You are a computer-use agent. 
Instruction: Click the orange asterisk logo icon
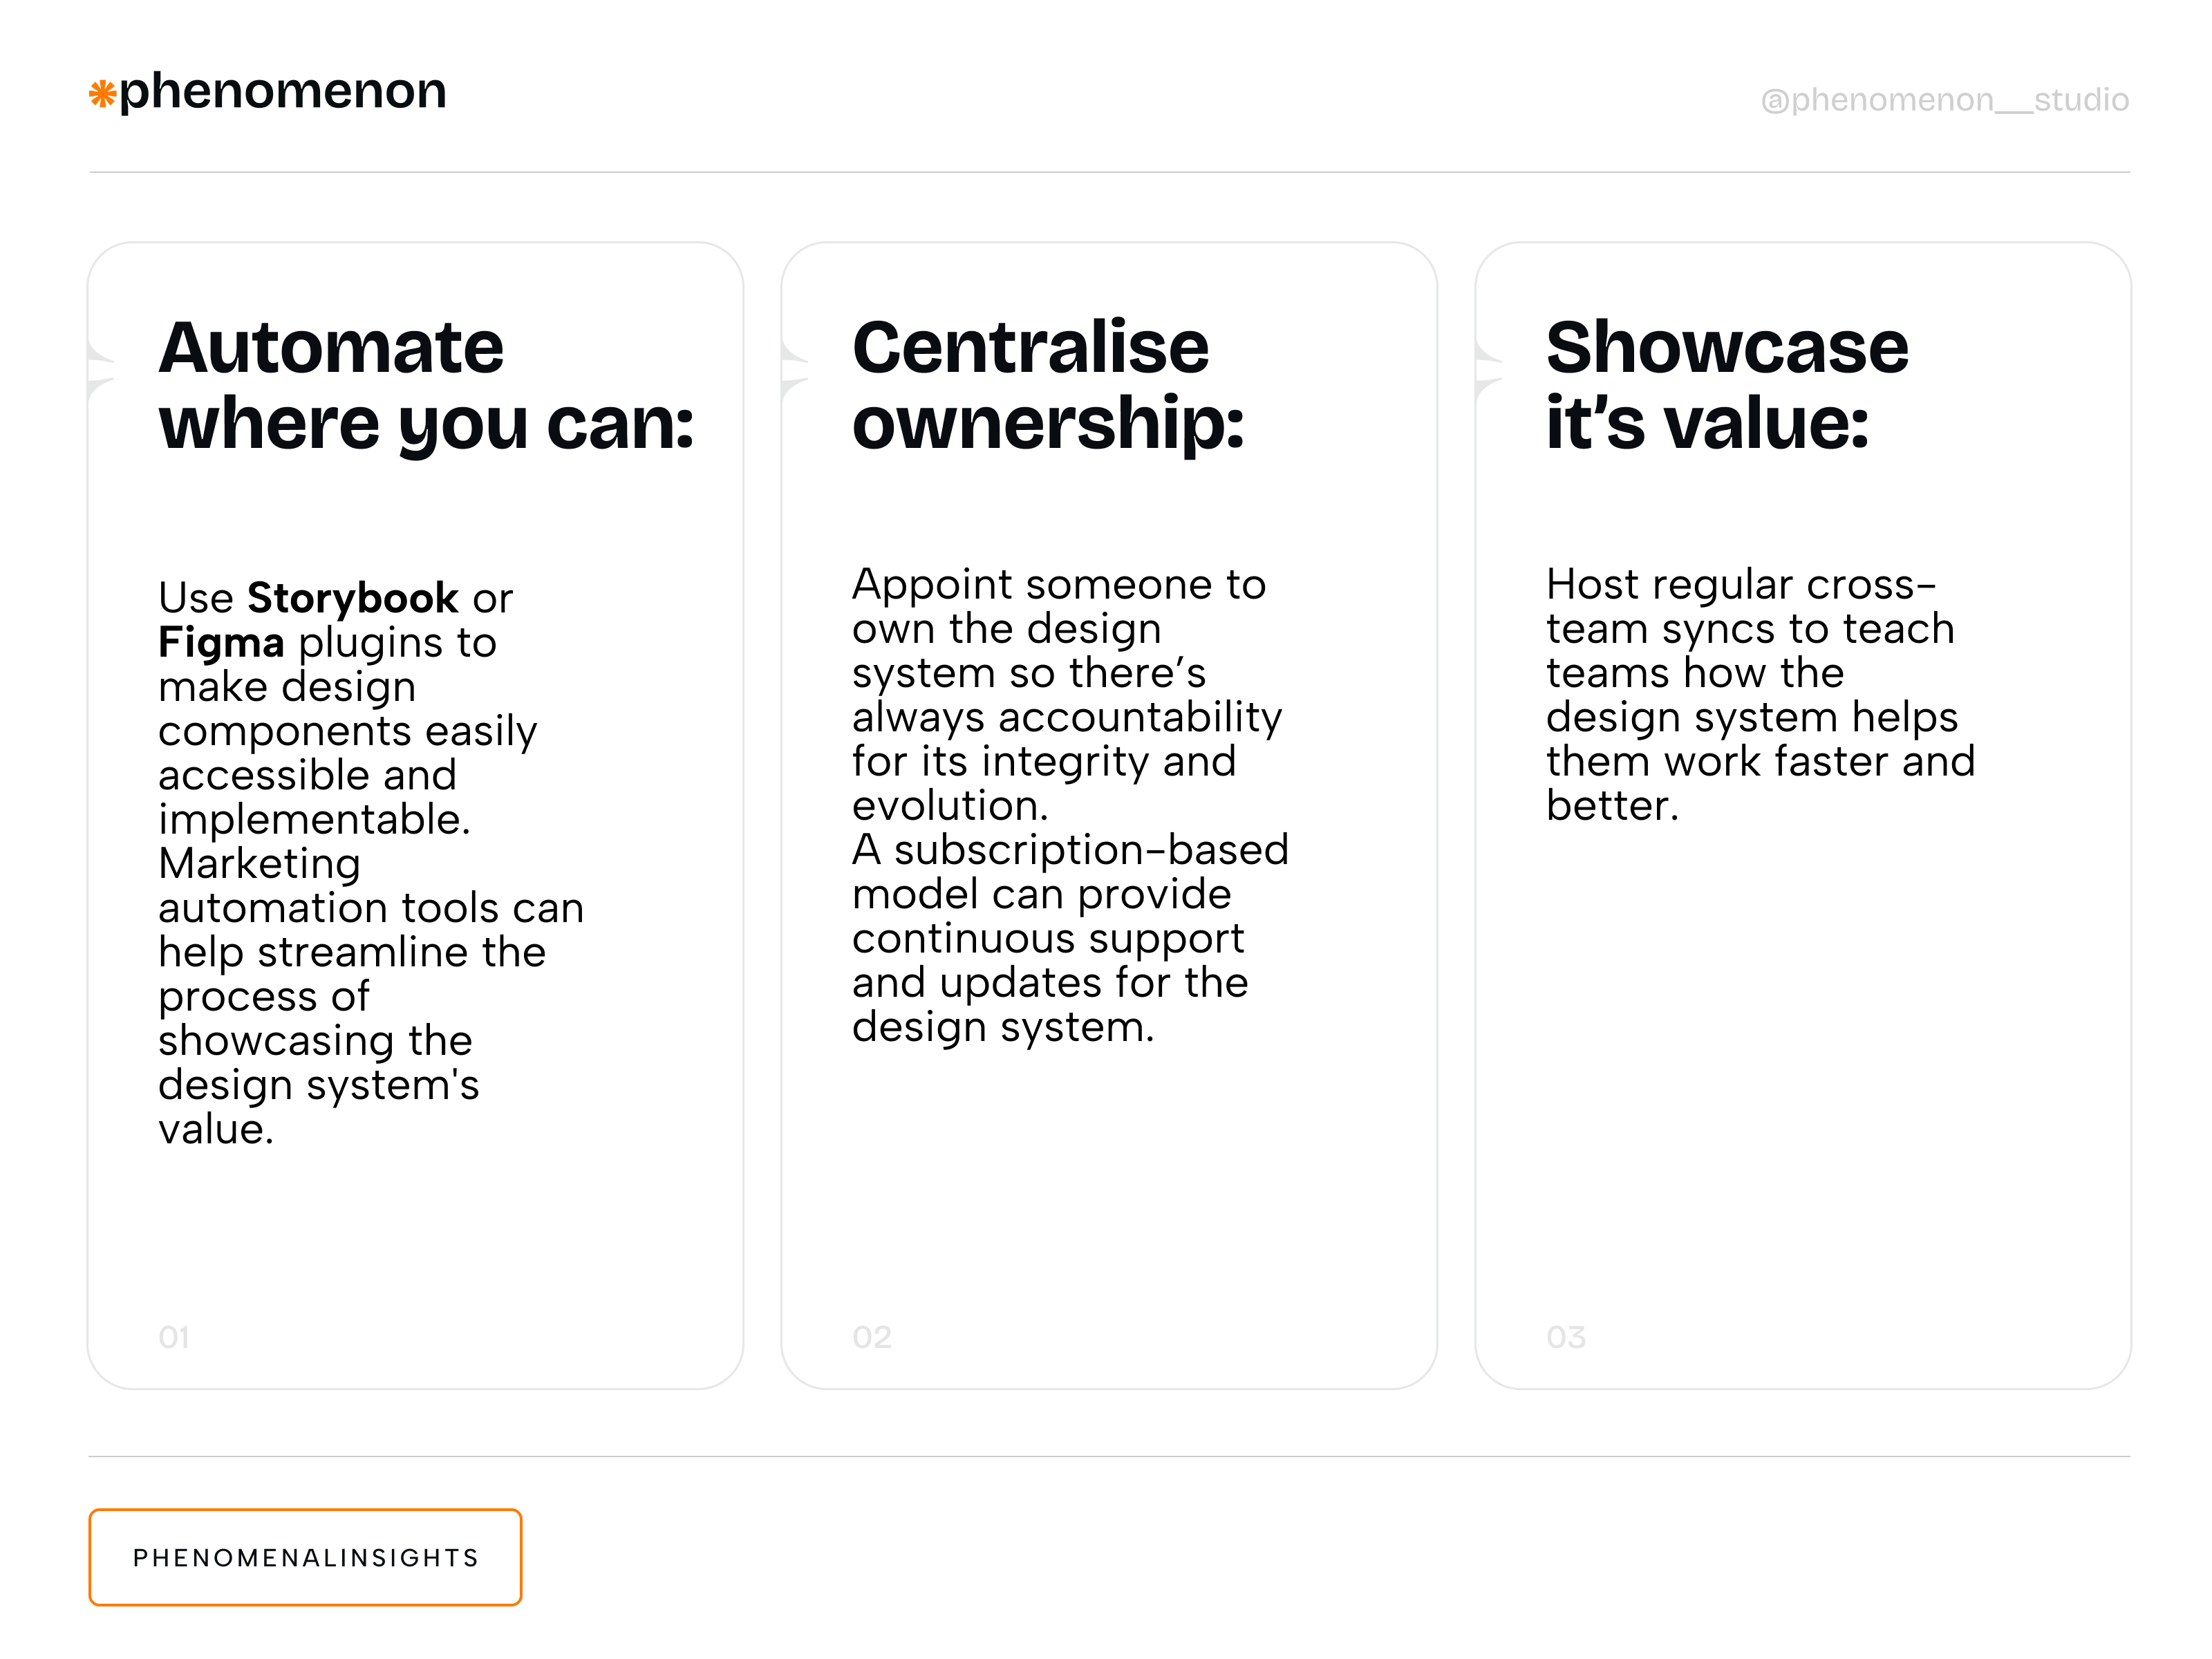pyautogui.click(x=102, y=94)
